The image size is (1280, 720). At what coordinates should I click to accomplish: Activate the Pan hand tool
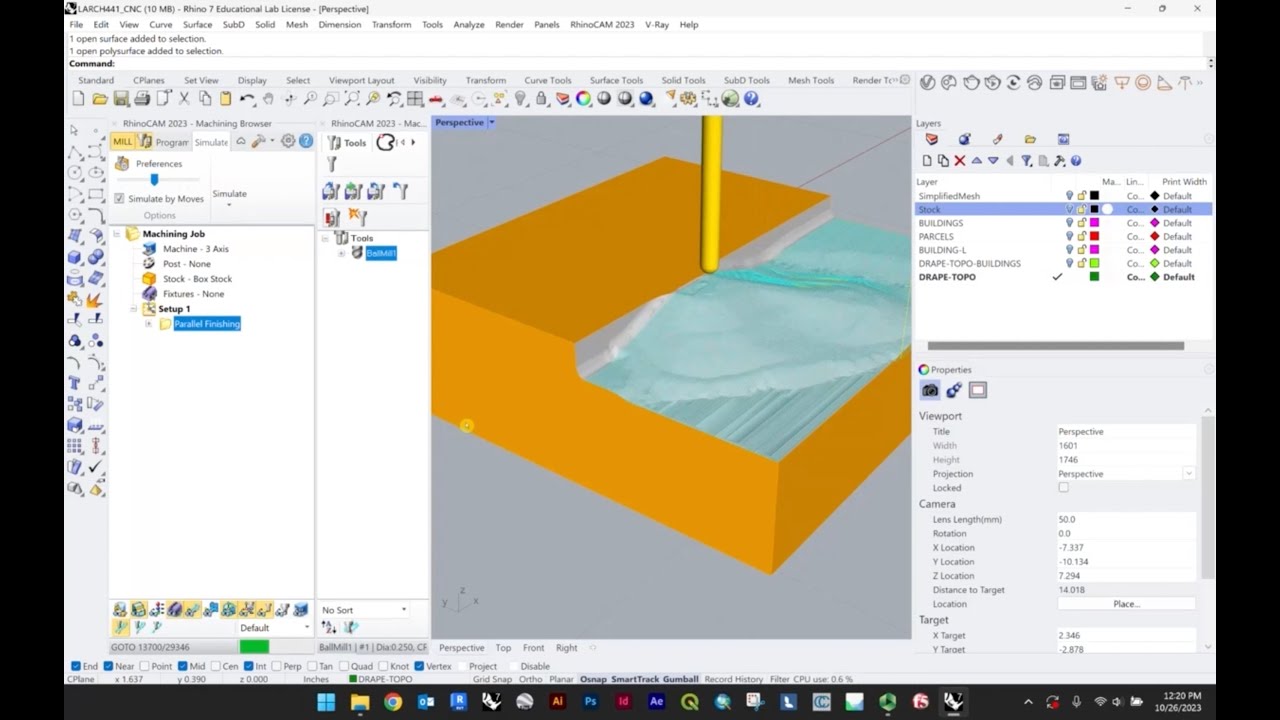click(268, 98)
